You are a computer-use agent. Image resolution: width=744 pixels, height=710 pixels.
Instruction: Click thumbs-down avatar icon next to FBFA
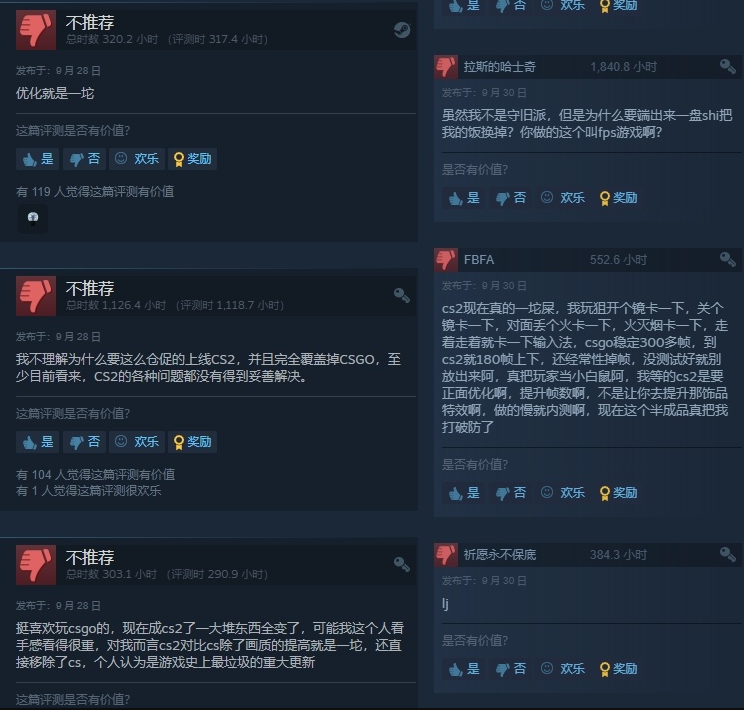pyautogui.click(x=446, y=260)
